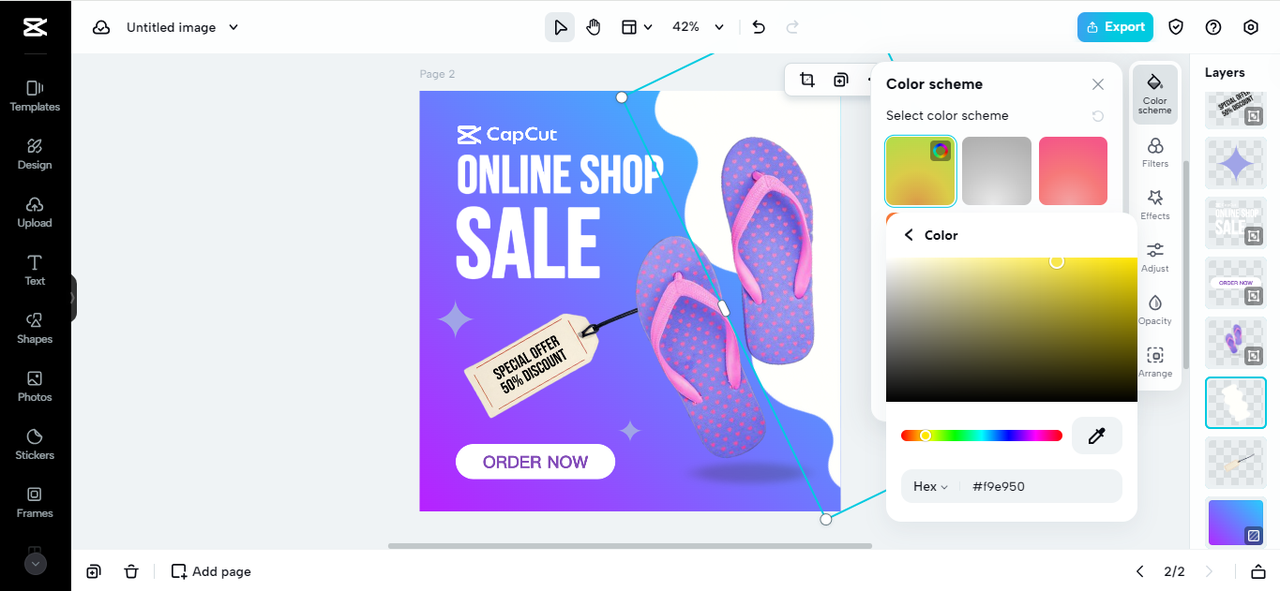Viewport: 1280px width, 591px height.
Task: Delete the current page
Action: [x=131, y=572]
